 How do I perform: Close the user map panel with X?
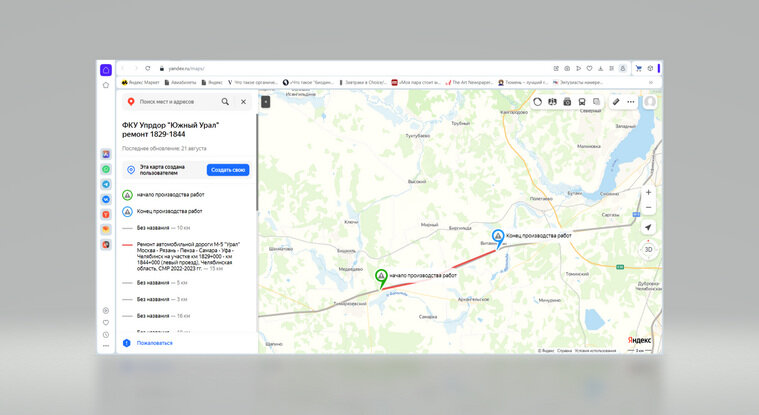click(x=243, y=102)
